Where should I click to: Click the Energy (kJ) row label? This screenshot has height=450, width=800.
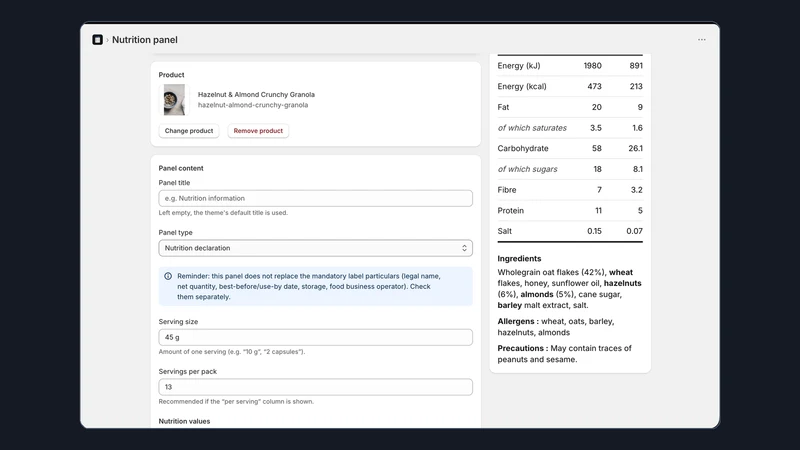point(519,66)
